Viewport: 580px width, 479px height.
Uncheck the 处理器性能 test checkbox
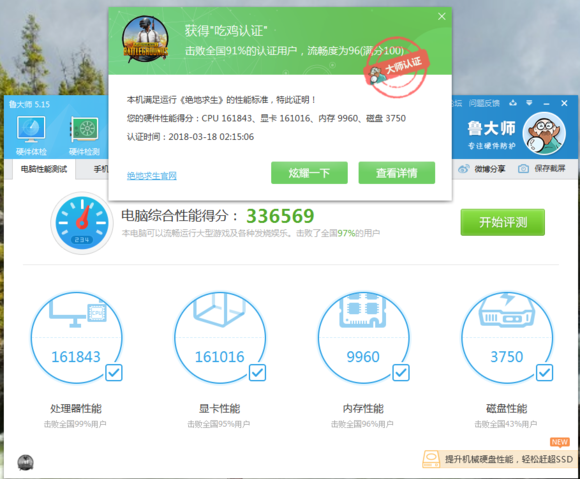coord(114,372)
